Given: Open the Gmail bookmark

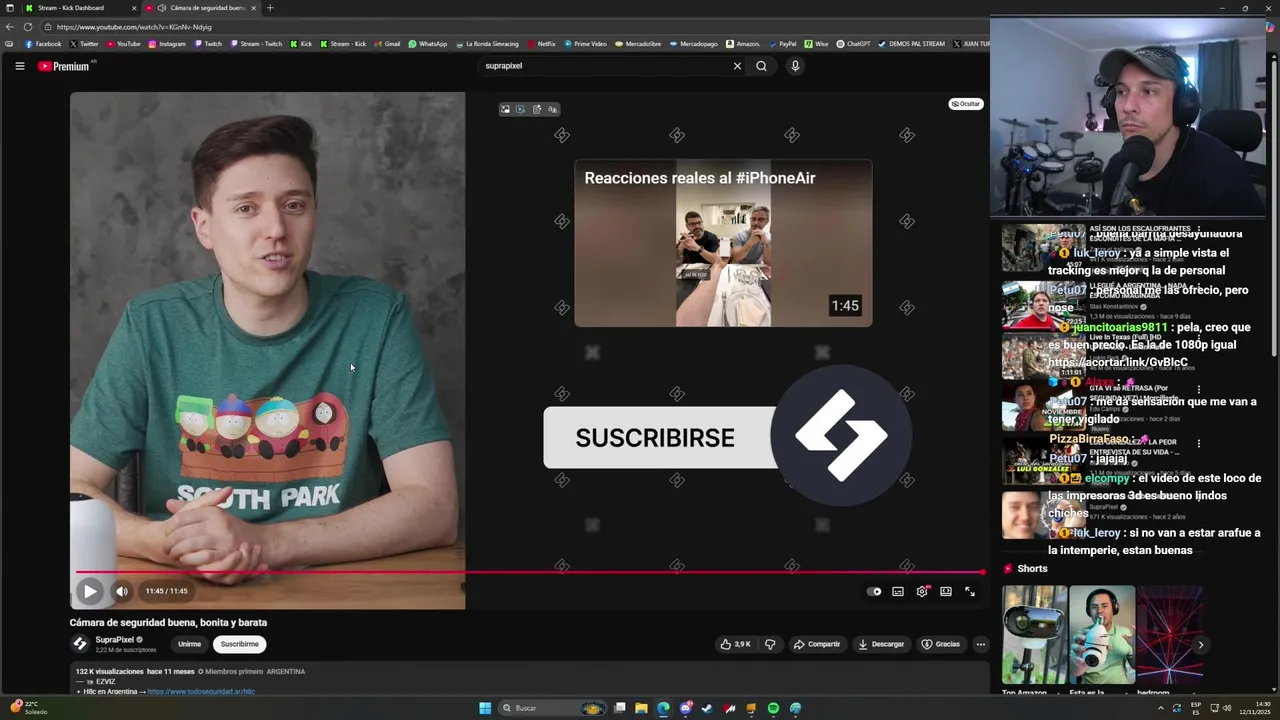Looking at the screenshot, I should click(x=387, y=44).
